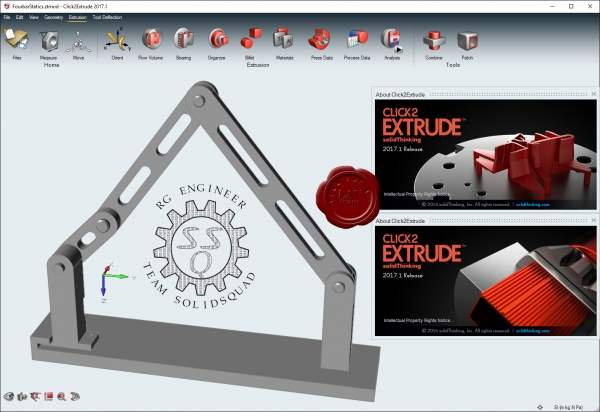
Task: Open the View menu
Action: tap(34, 17)
